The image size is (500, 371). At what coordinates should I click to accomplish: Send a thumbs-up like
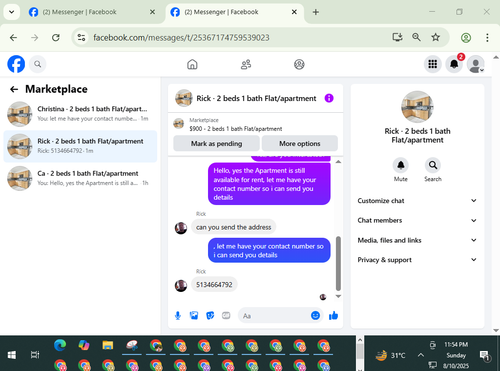coord(333,315)
